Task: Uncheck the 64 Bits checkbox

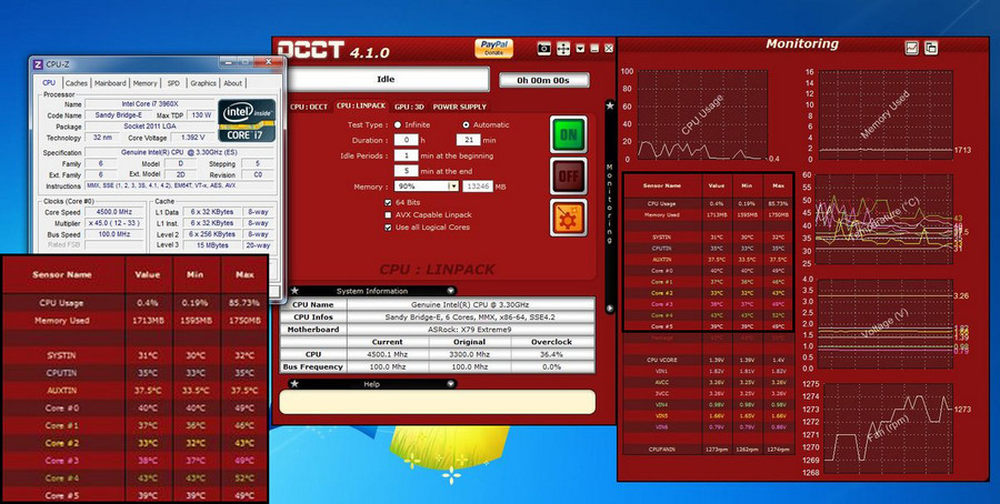Action: click(x=388, y=202)
